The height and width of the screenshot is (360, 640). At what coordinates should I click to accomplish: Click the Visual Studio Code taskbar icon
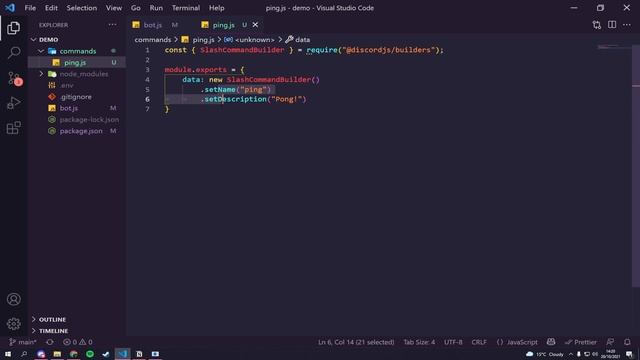pos(122,354)
